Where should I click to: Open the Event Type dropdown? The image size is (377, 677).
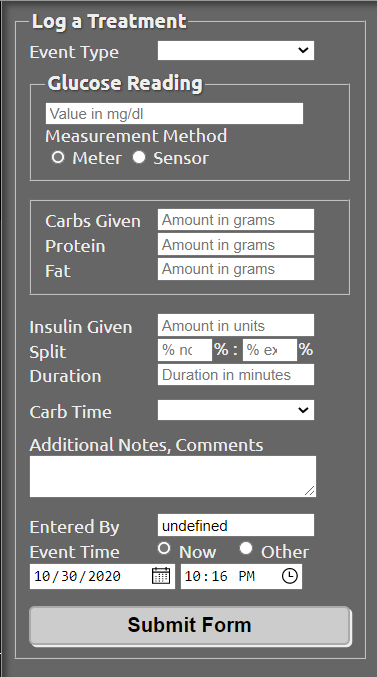pos(236,51)
